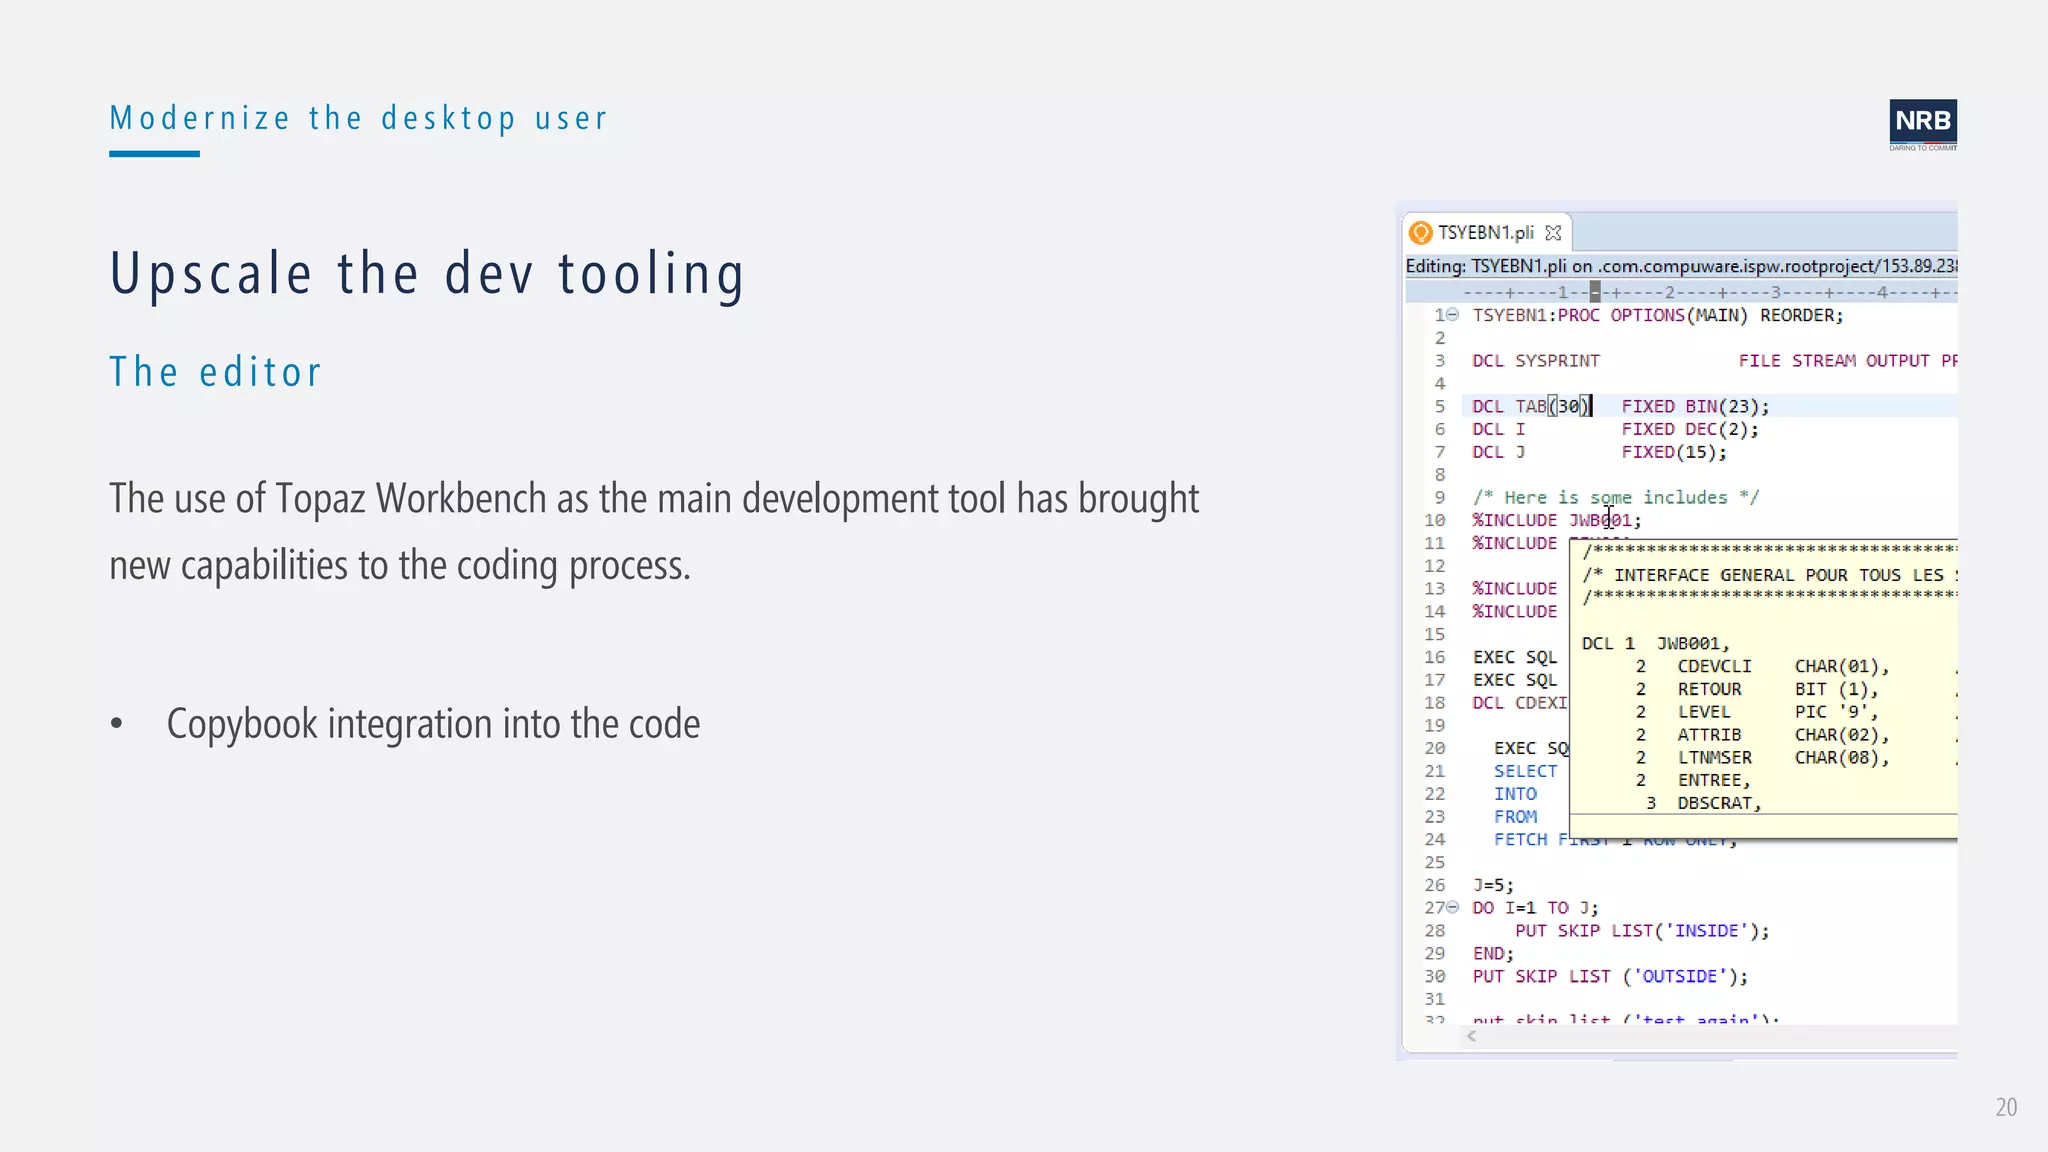The height and width of the screenshot is (1152, 2048).
Task: Click the TSYEBN1.pli tab file icon
Action: click(x=1420, y=233)
